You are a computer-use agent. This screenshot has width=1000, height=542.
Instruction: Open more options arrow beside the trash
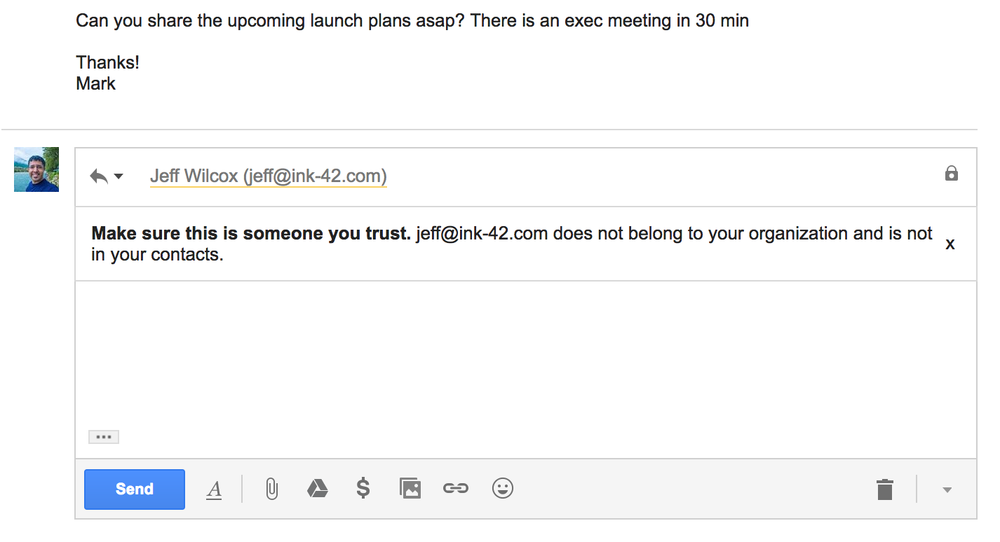tap(947, 490)
